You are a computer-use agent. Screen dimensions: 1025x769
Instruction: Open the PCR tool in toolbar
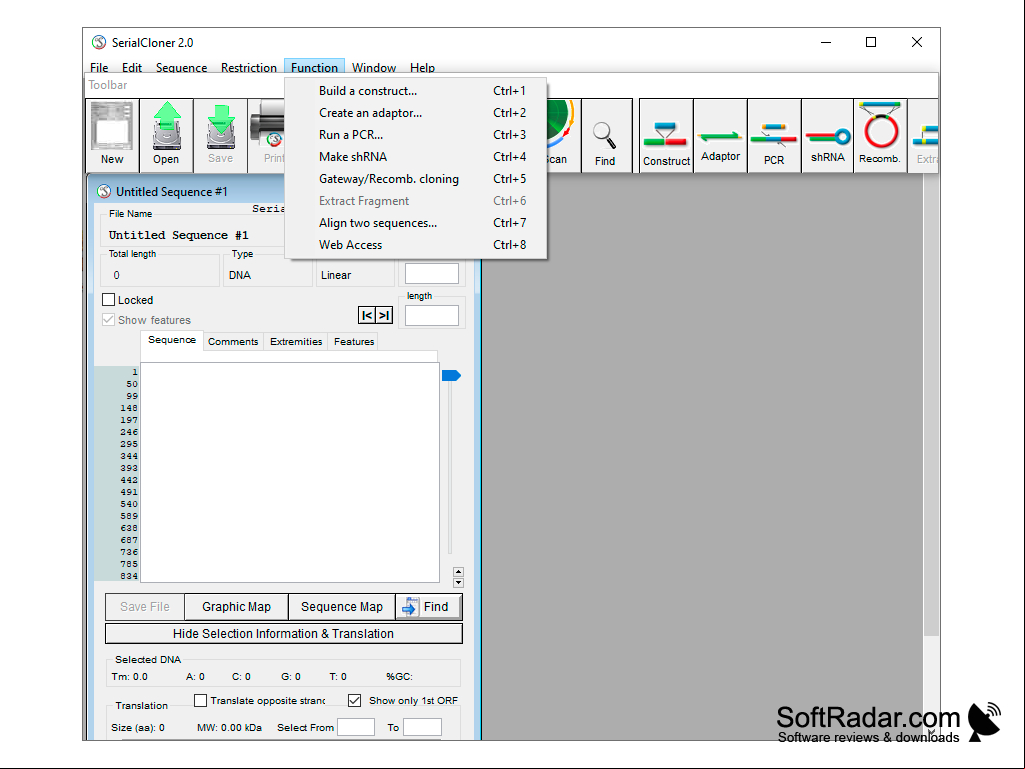pyautogui.click(x=774, y=135)
